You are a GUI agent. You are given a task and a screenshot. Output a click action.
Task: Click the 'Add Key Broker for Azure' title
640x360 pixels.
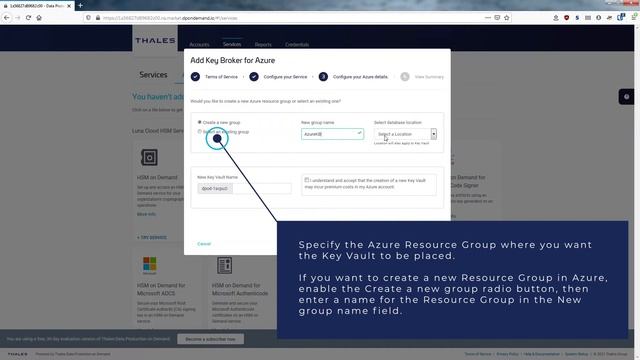pos(233,60)
